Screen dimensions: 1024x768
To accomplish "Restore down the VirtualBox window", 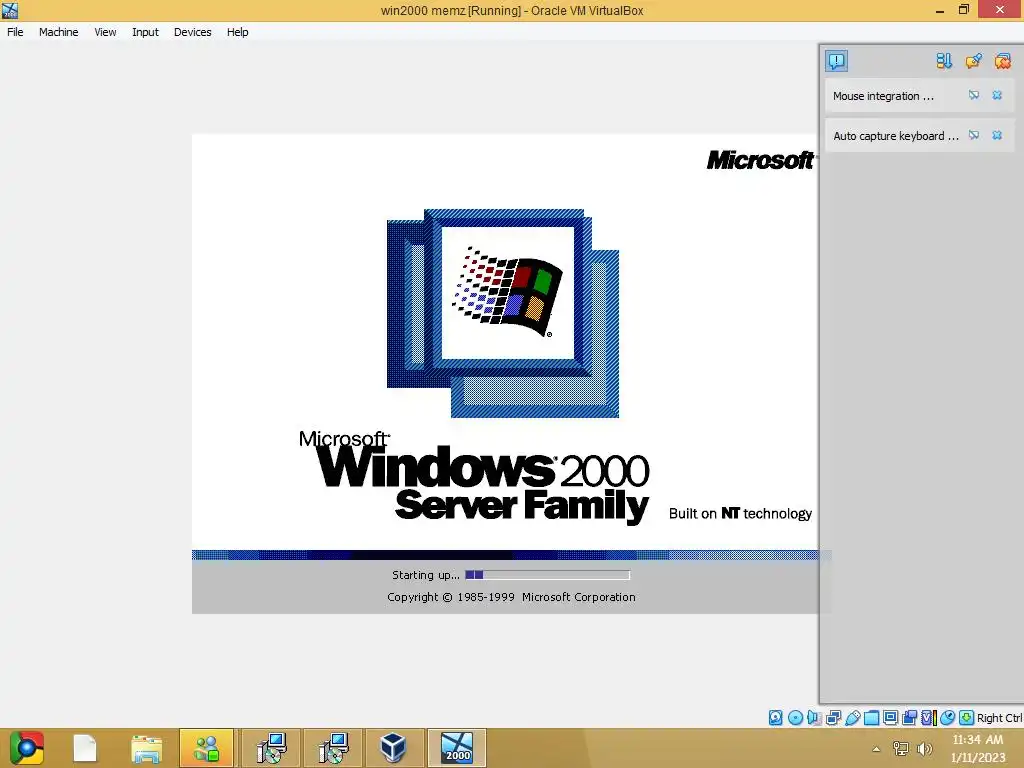I will tap(964, 10).
